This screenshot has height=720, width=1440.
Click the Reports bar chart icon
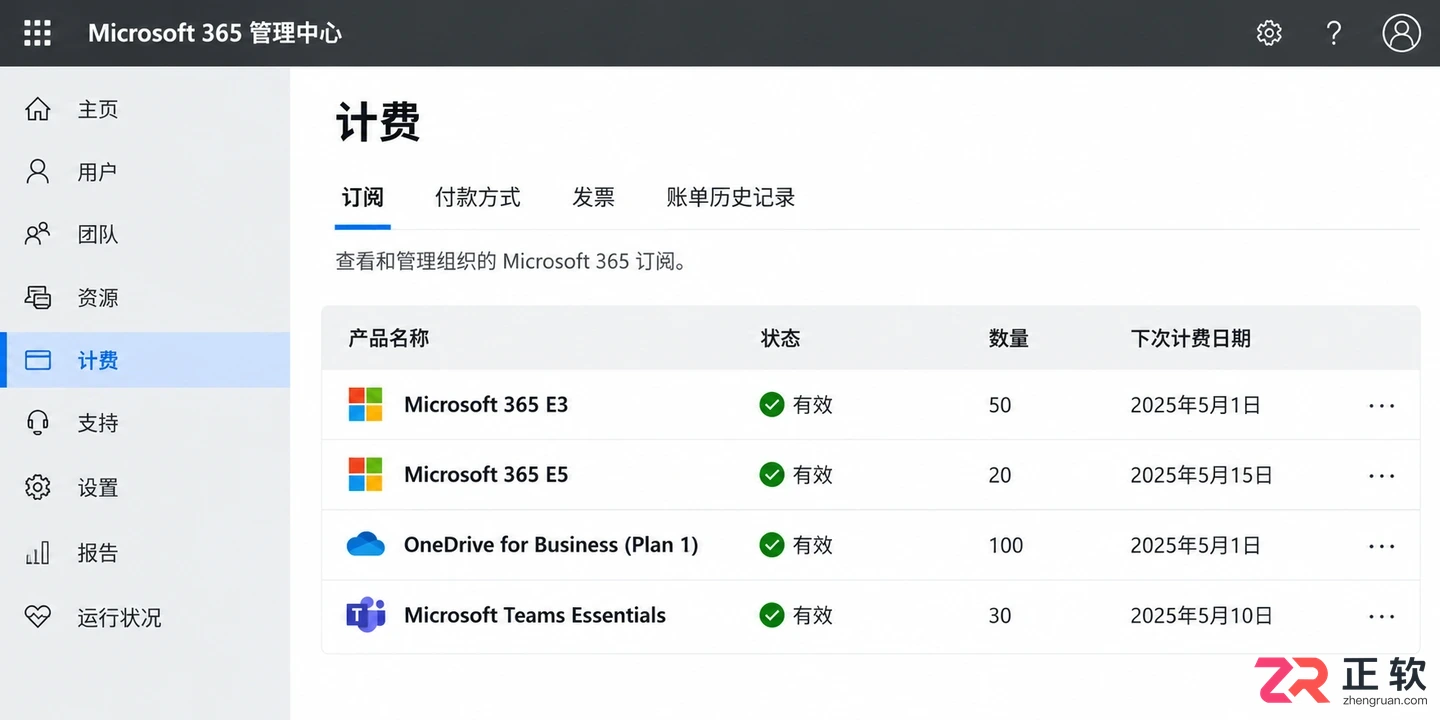[38, 552]
